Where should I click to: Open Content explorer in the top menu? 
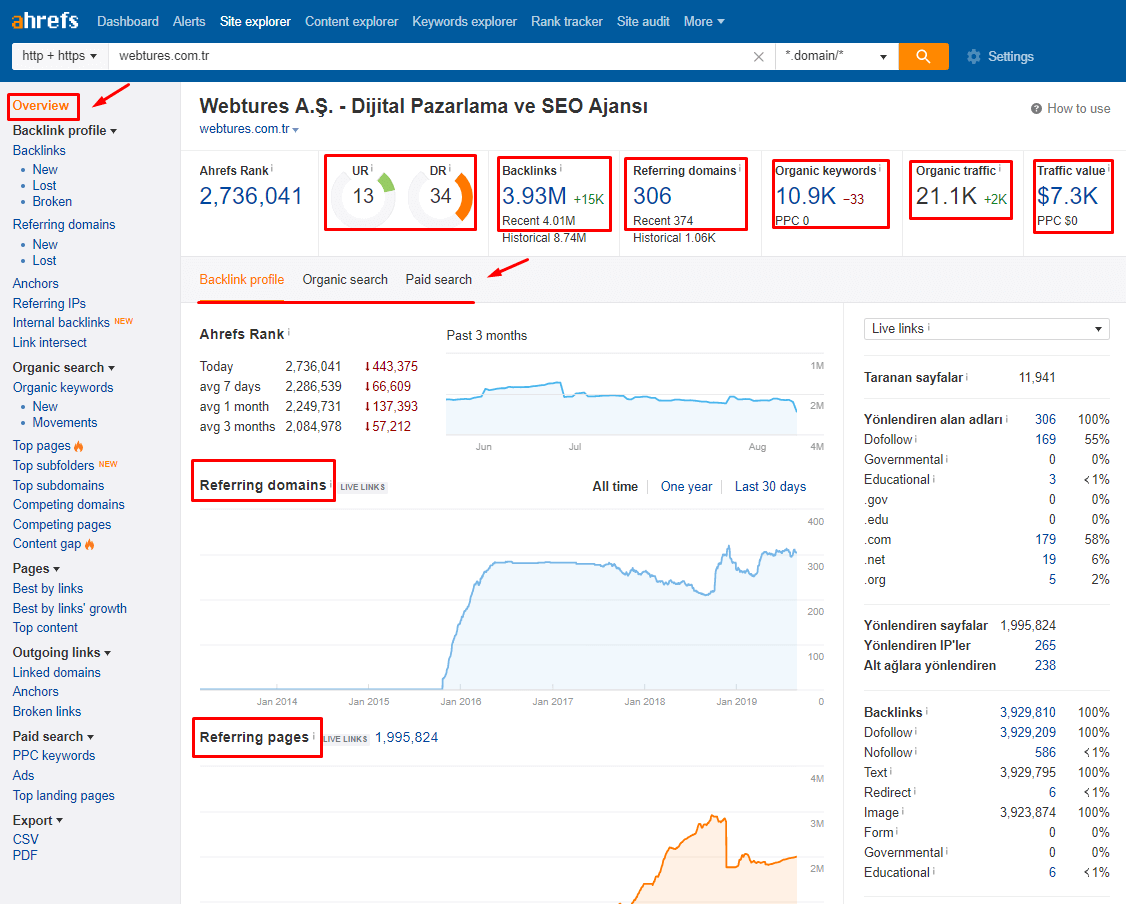[x=351, y=22]
